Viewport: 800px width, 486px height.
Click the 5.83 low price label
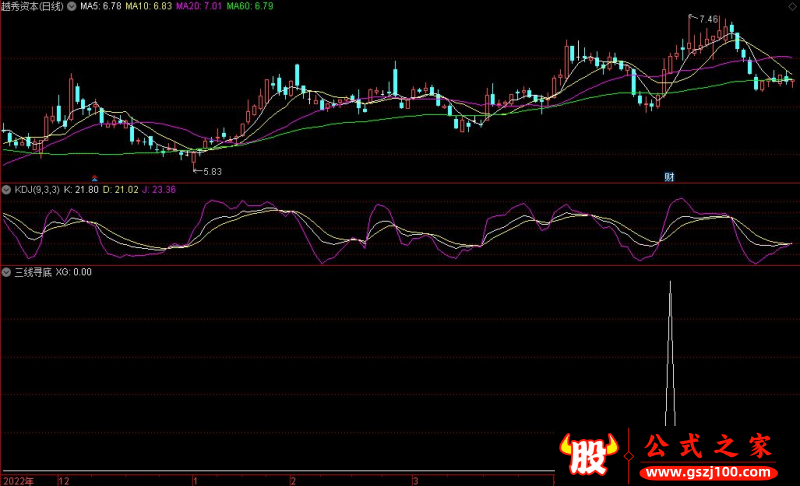click(x=211, y=172)
